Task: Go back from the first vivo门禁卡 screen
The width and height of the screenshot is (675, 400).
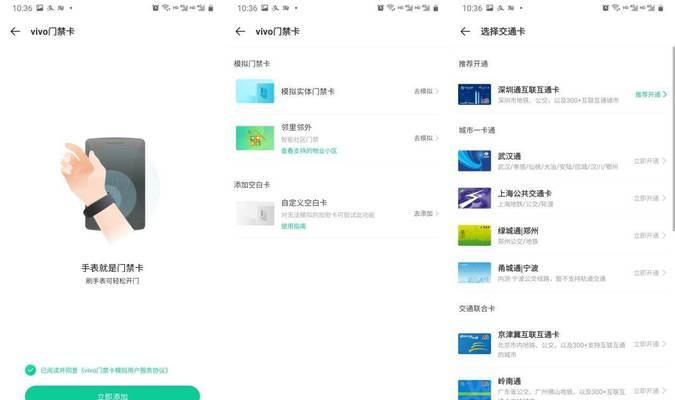Action: click(x=15, y=31)
